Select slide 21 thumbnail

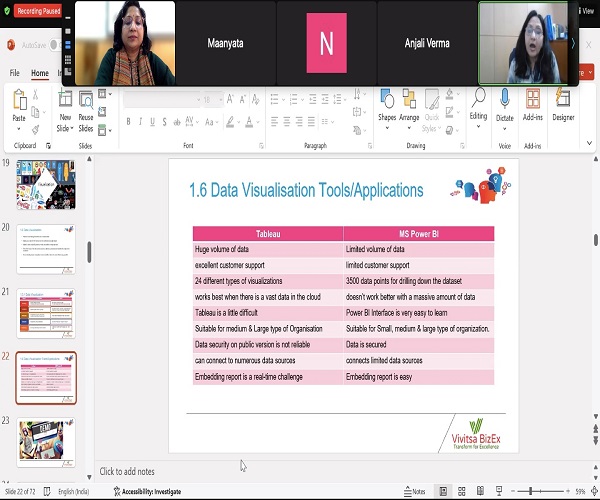(x=46, y=313)
